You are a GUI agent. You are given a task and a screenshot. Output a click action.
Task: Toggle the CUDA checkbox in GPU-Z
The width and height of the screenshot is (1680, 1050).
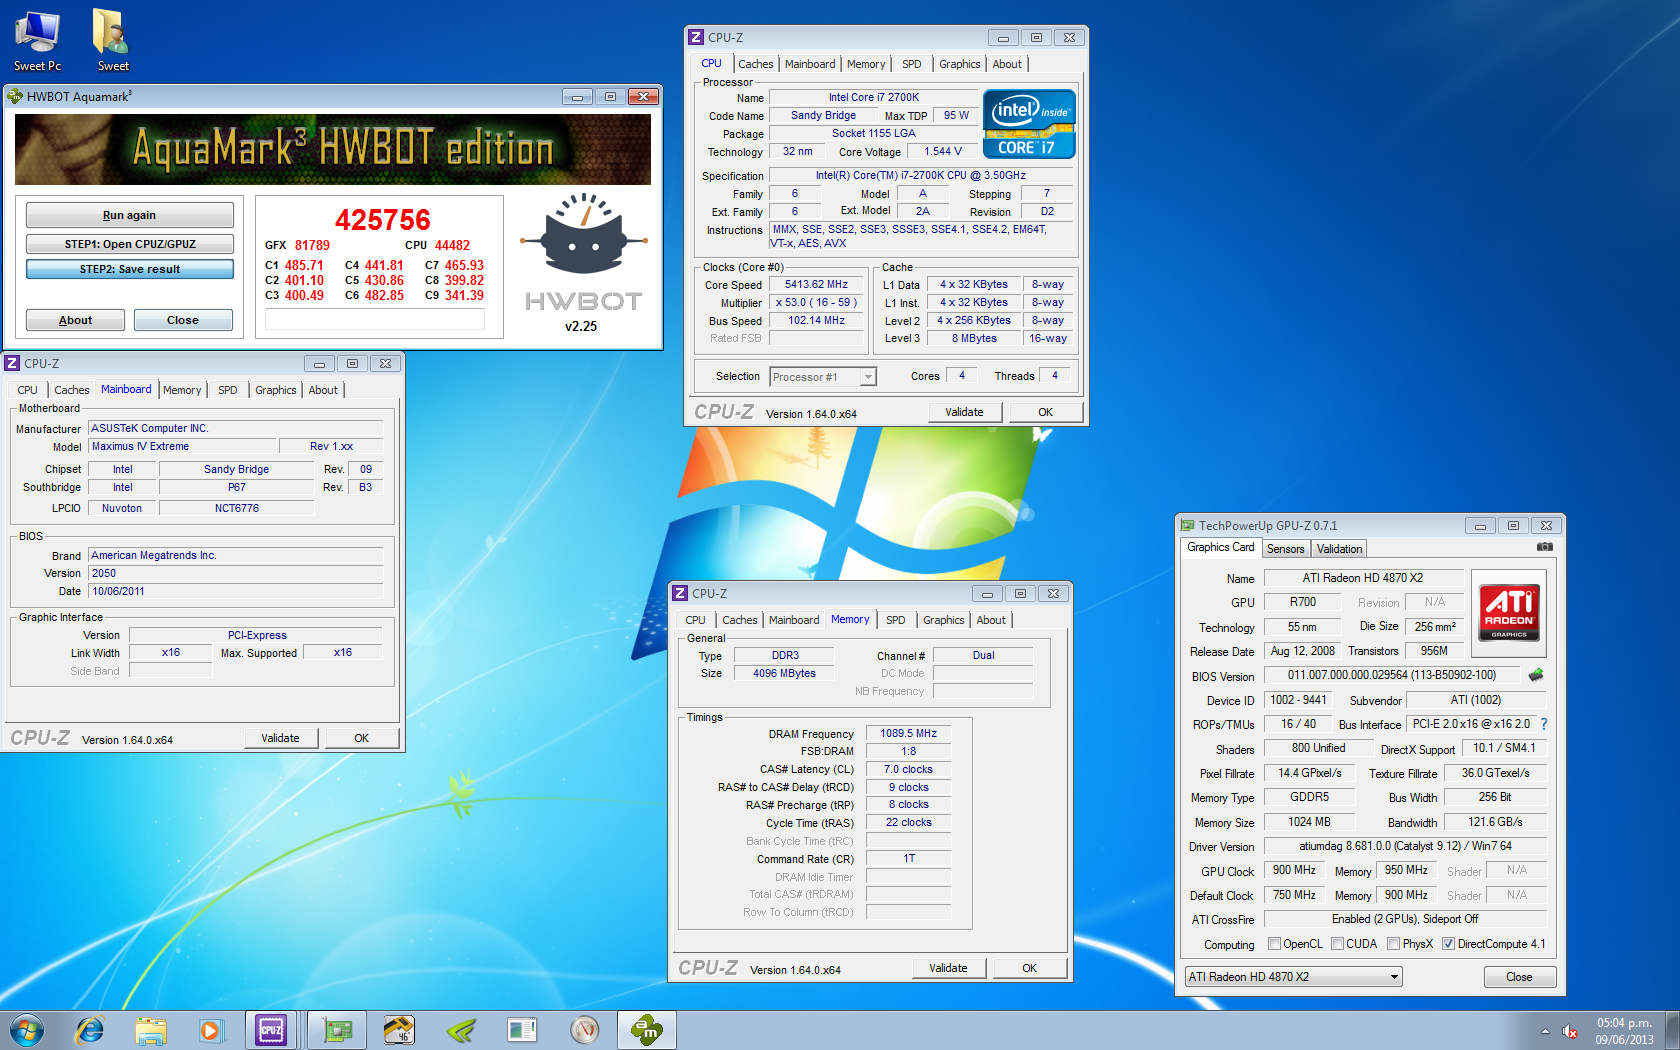pos(1337,944)
